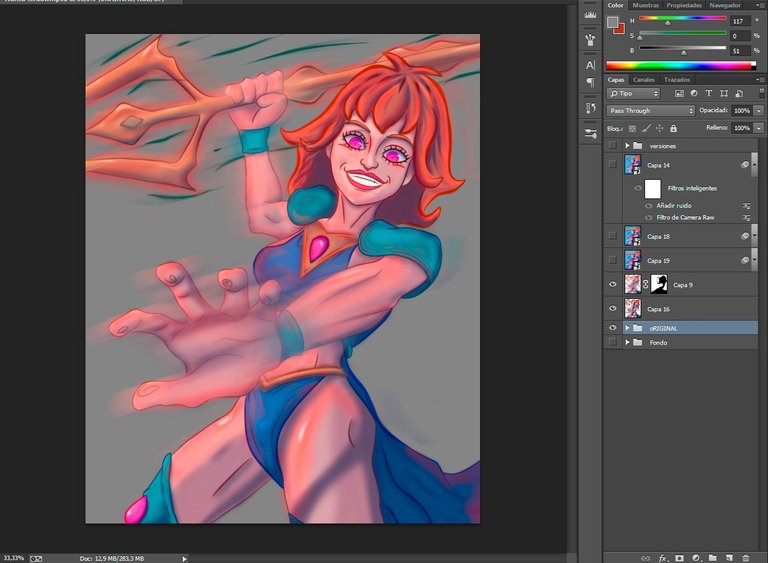Open the Opacidad slider dropdown arrow
This screenshot has height=563, width=768.
(759, 111)
